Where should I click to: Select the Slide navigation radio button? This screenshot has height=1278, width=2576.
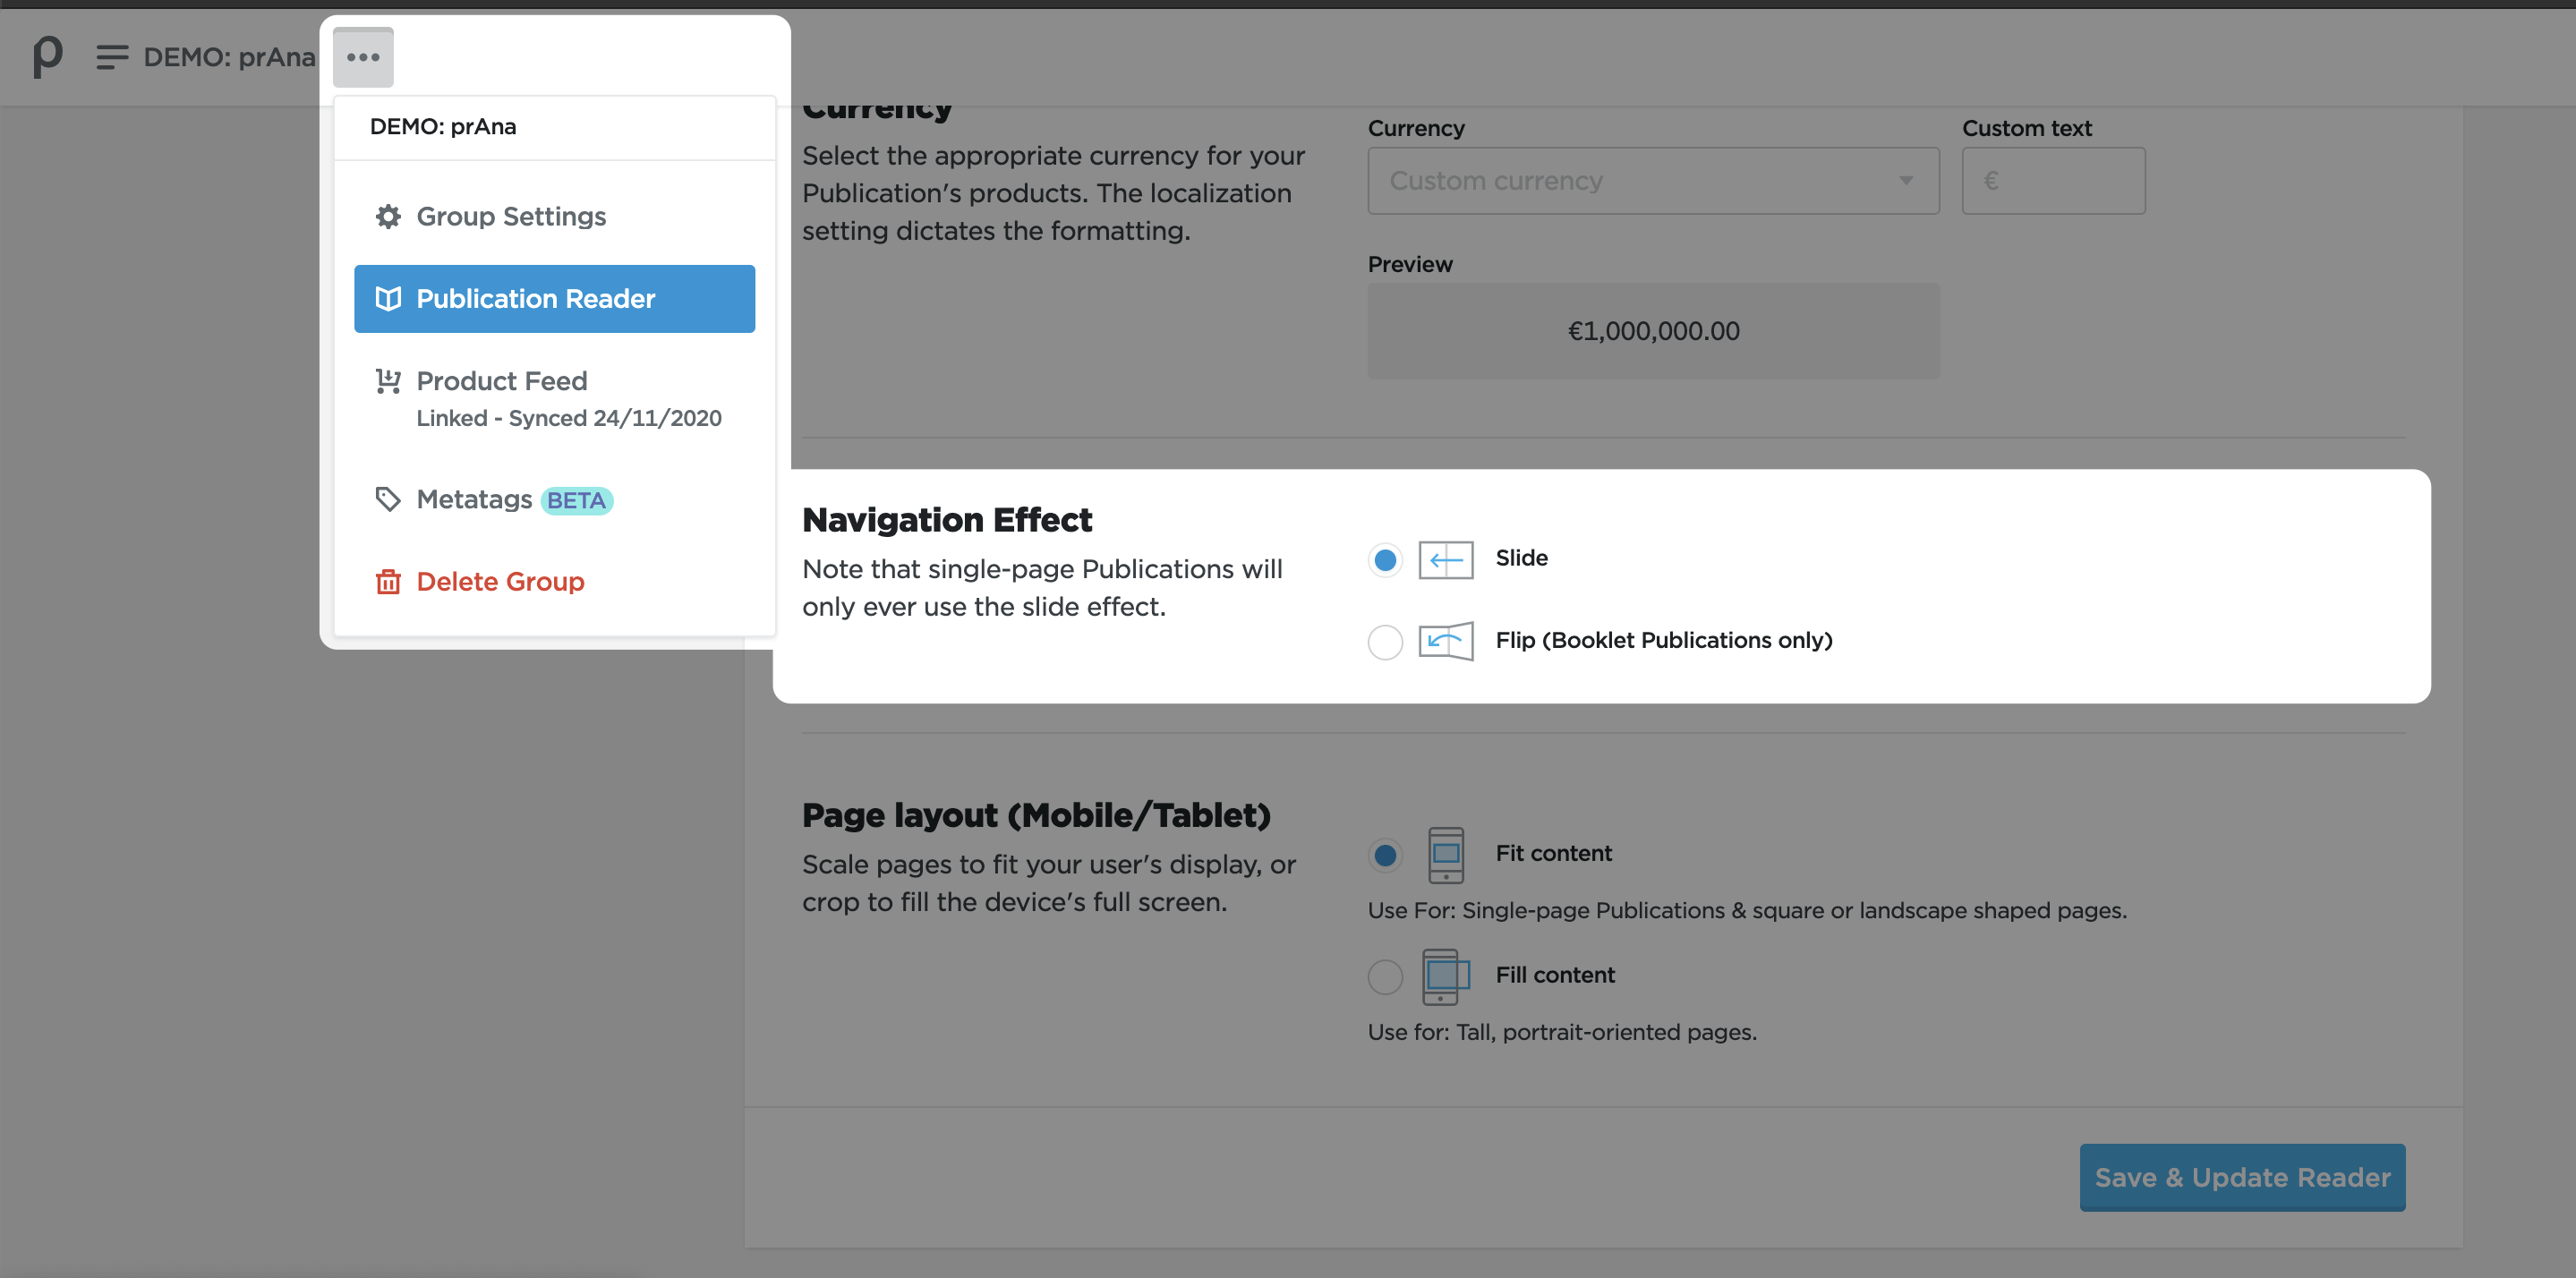[1385, 559]
